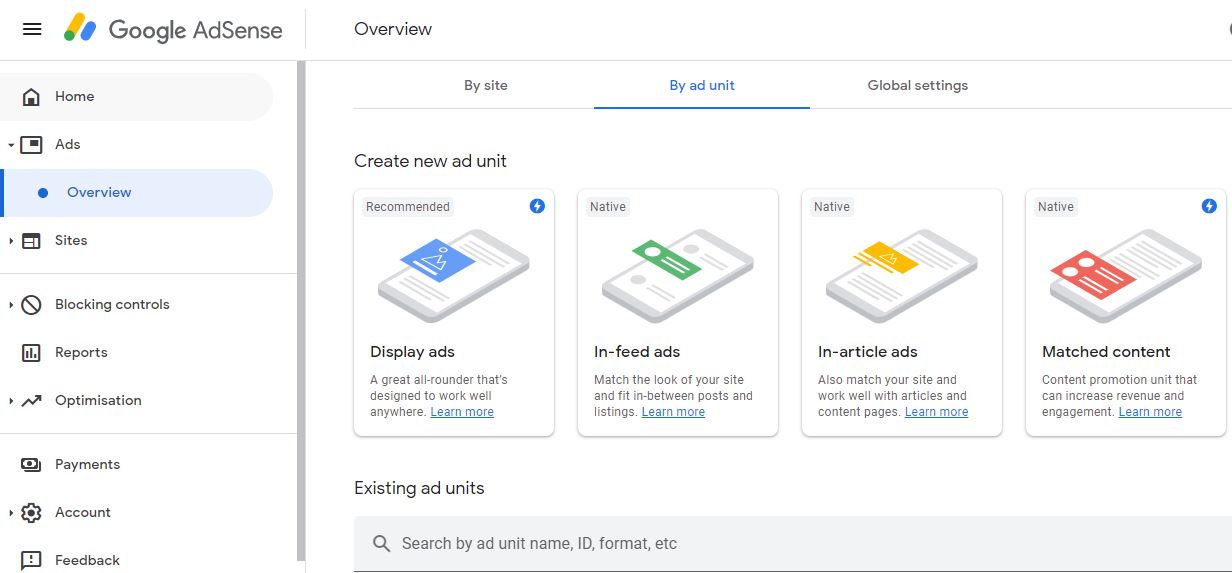Click the Ads panel icon in sidebar
Viewport: 1232px width, 573px height.
coord(31,145)
